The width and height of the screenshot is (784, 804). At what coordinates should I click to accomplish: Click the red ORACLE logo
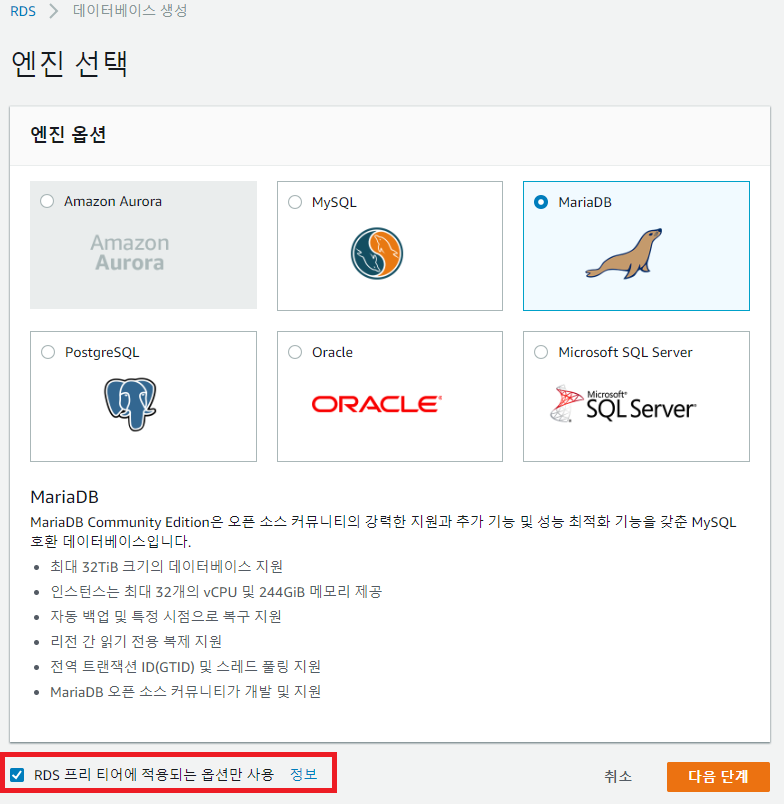[x=377, y=404]
